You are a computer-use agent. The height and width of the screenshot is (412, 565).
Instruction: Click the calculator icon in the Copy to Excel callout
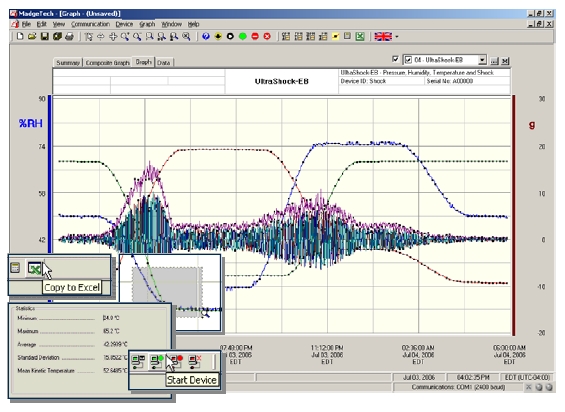[x=15, y=268]
